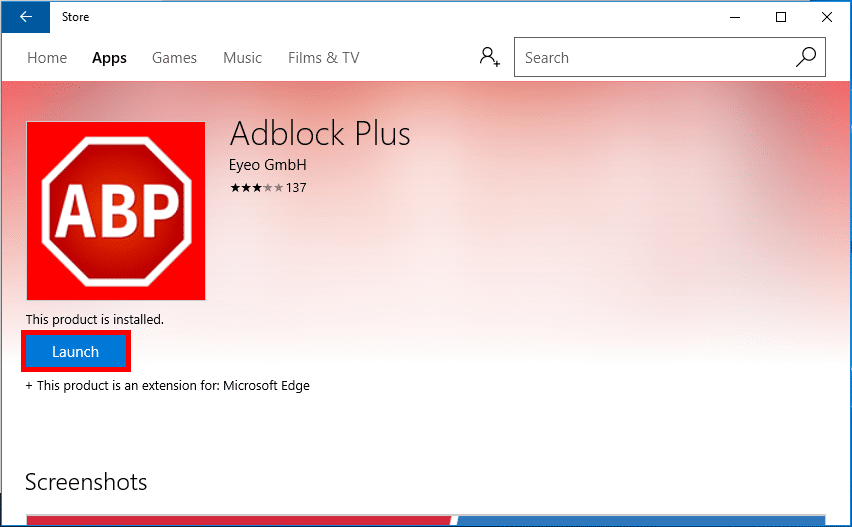Switch to the Apps tab
The width and height of the screenshot is (852, 527).
point(109,58)
